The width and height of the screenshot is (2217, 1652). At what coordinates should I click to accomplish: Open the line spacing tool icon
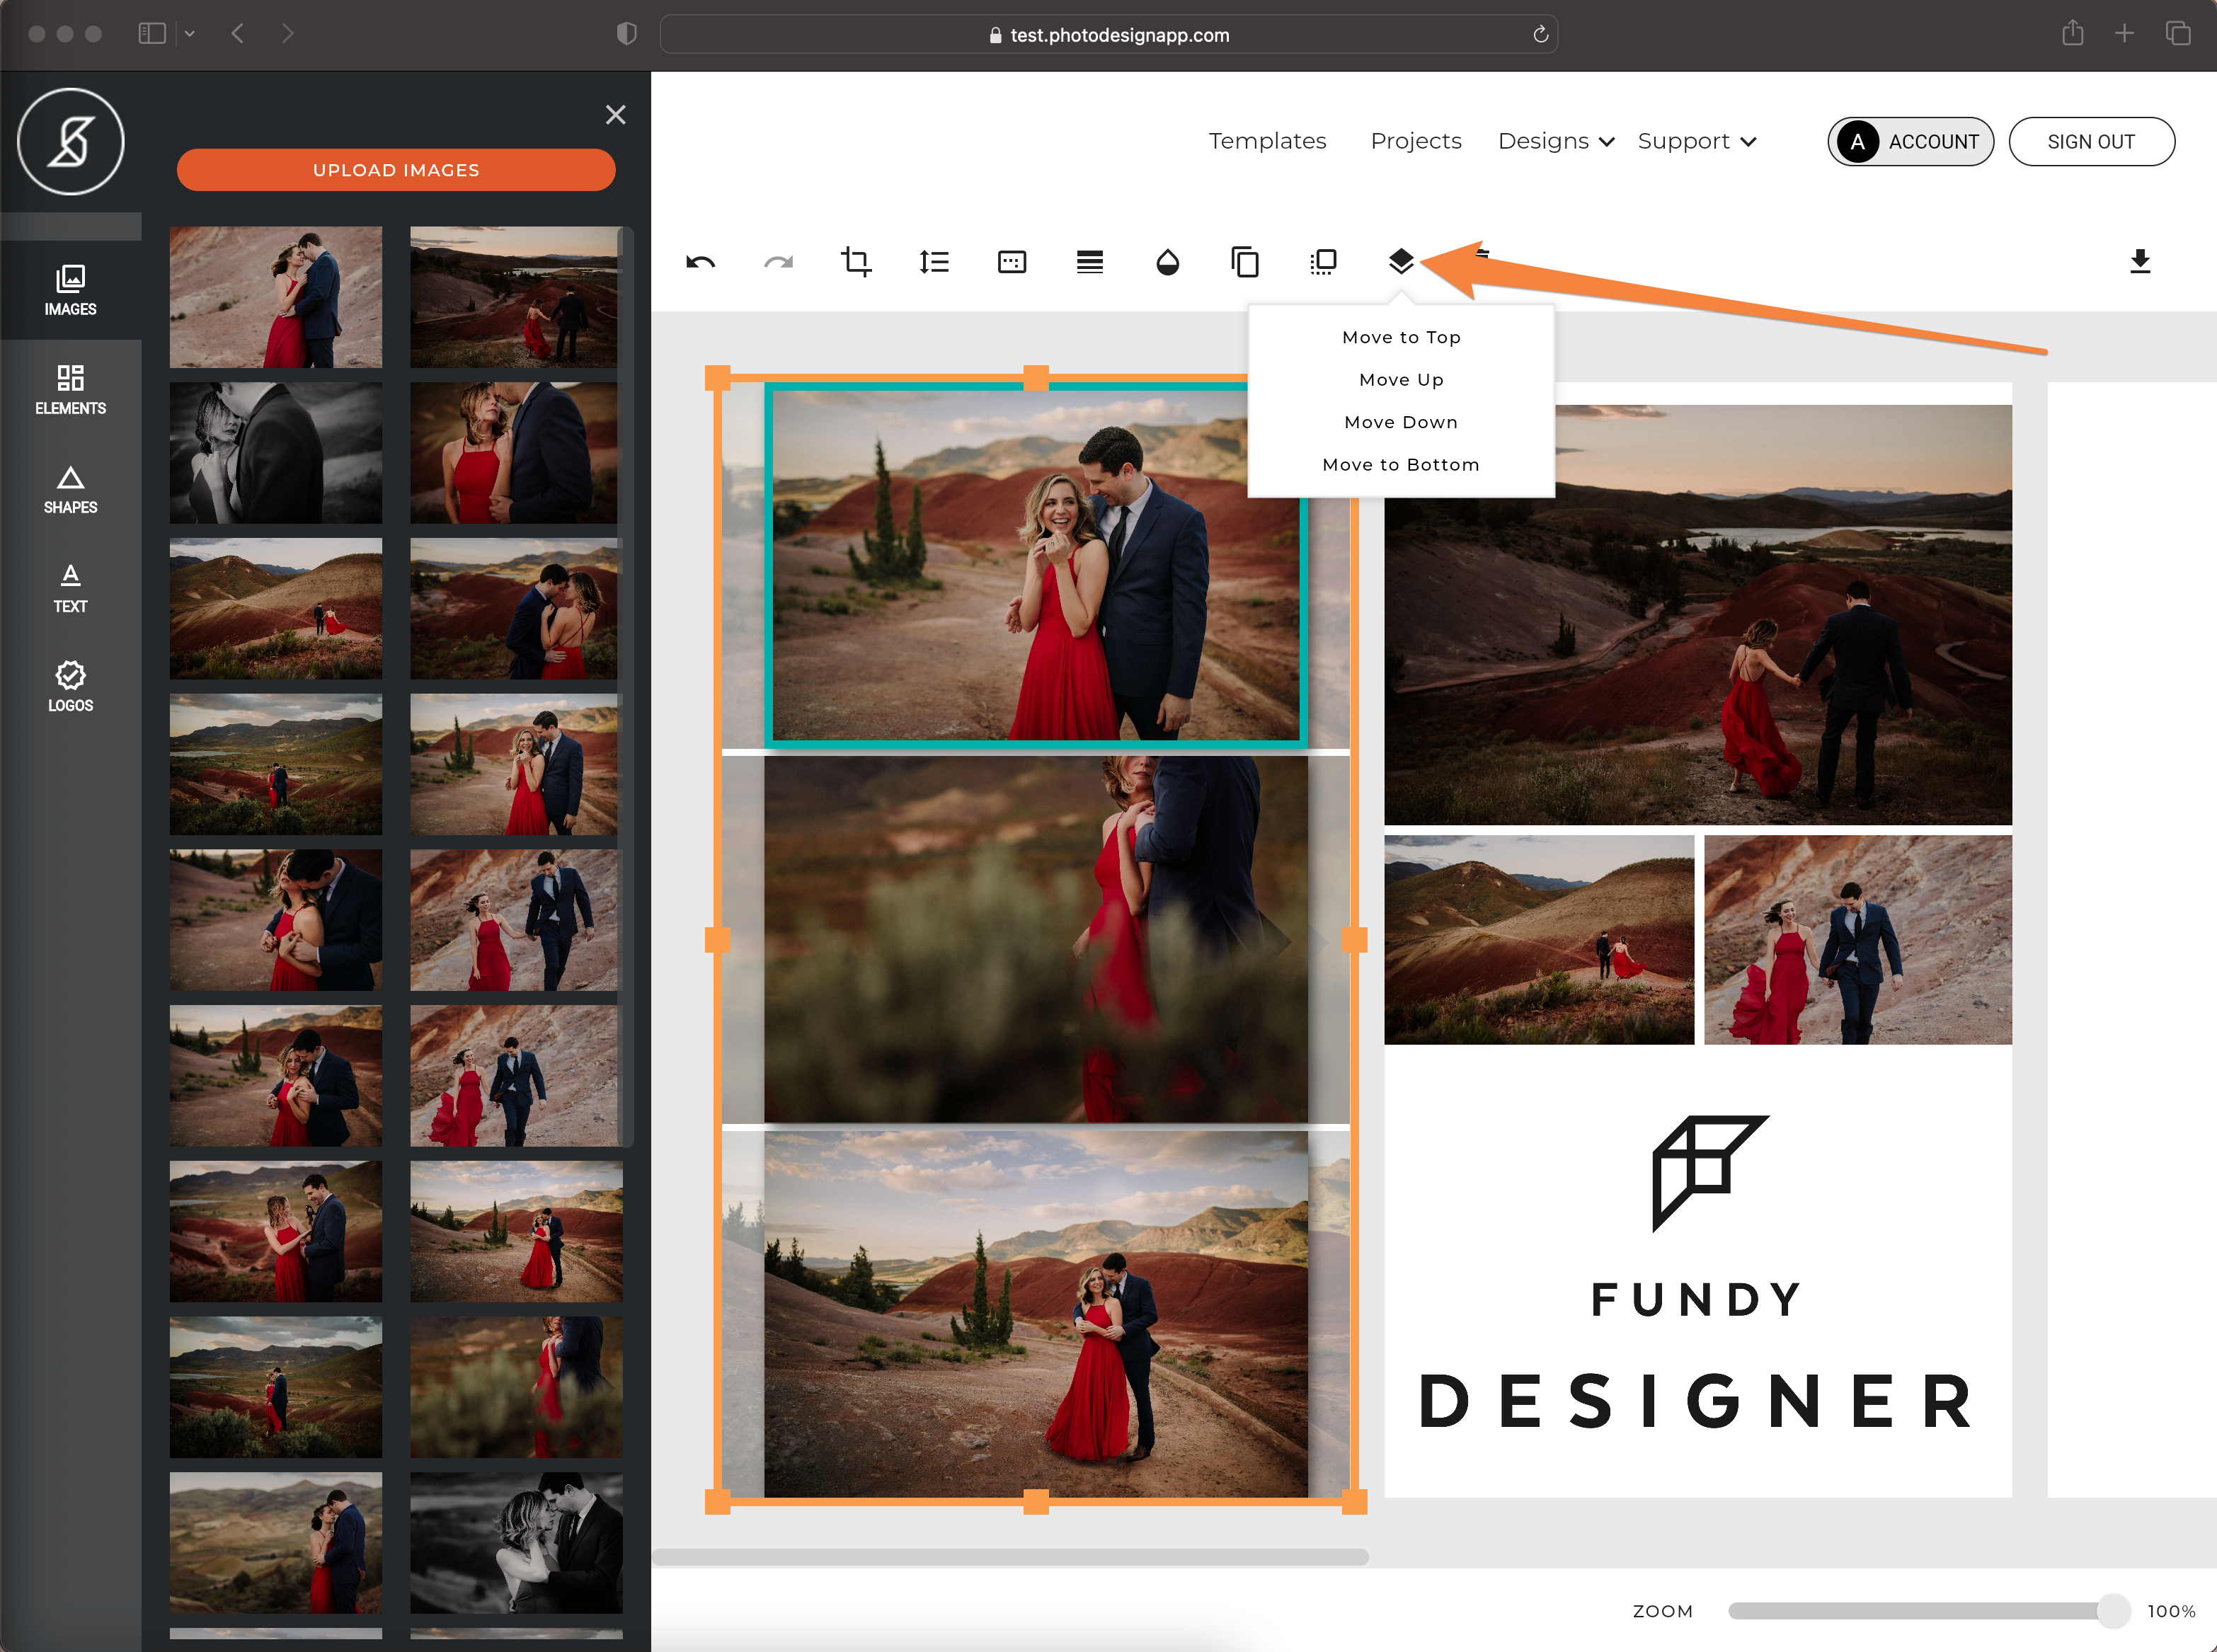point(934,262)
